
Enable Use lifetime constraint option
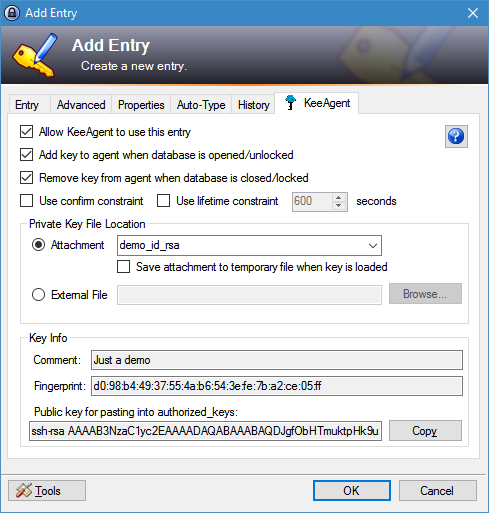(163, 201)
